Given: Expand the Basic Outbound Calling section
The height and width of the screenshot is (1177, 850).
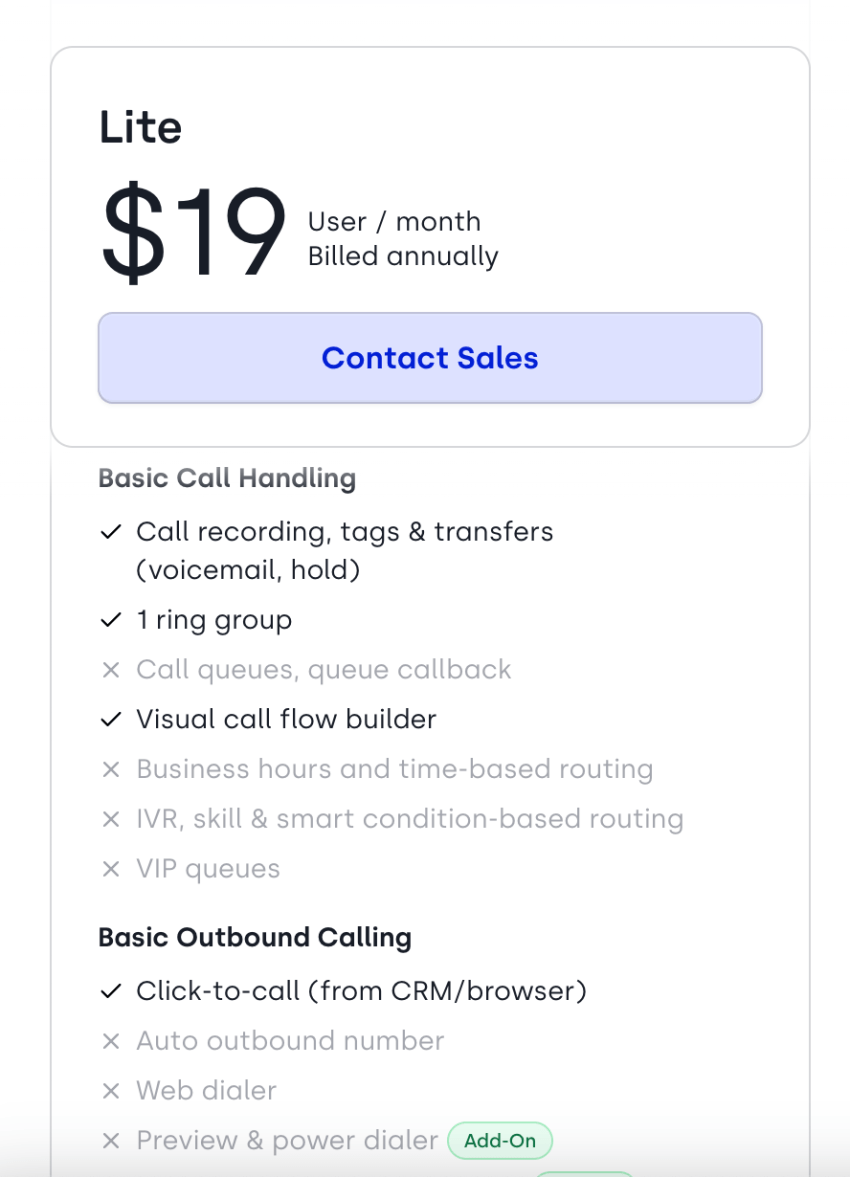Looking at the screenshot, I should click(254, 937).
